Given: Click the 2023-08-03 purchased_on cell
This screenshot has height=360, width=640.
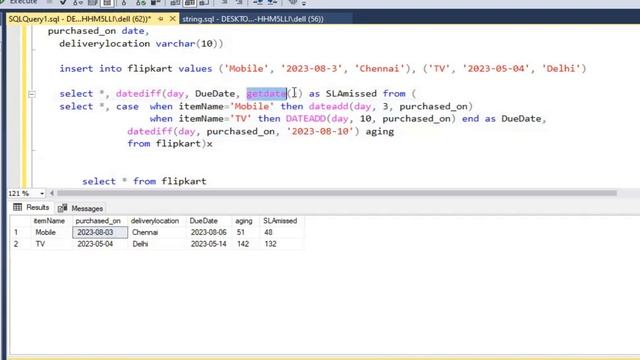Looking at the screenshot, I should (100, 232).
